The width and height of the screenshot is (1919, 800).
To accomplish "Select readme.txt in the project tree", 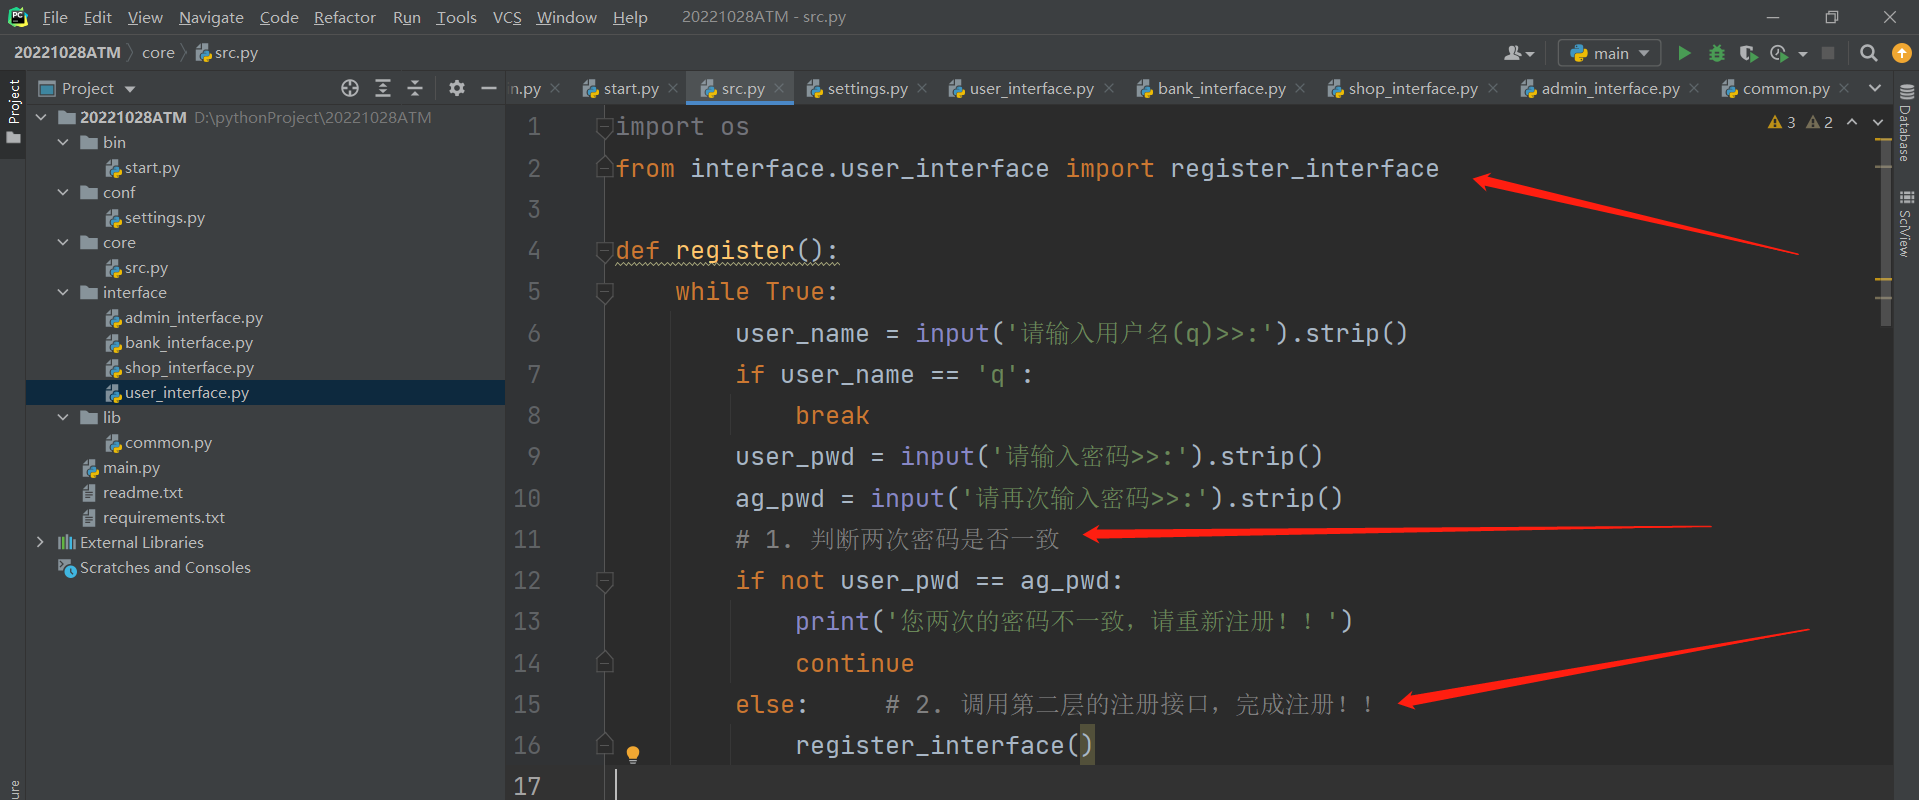I will click(142, 492).
